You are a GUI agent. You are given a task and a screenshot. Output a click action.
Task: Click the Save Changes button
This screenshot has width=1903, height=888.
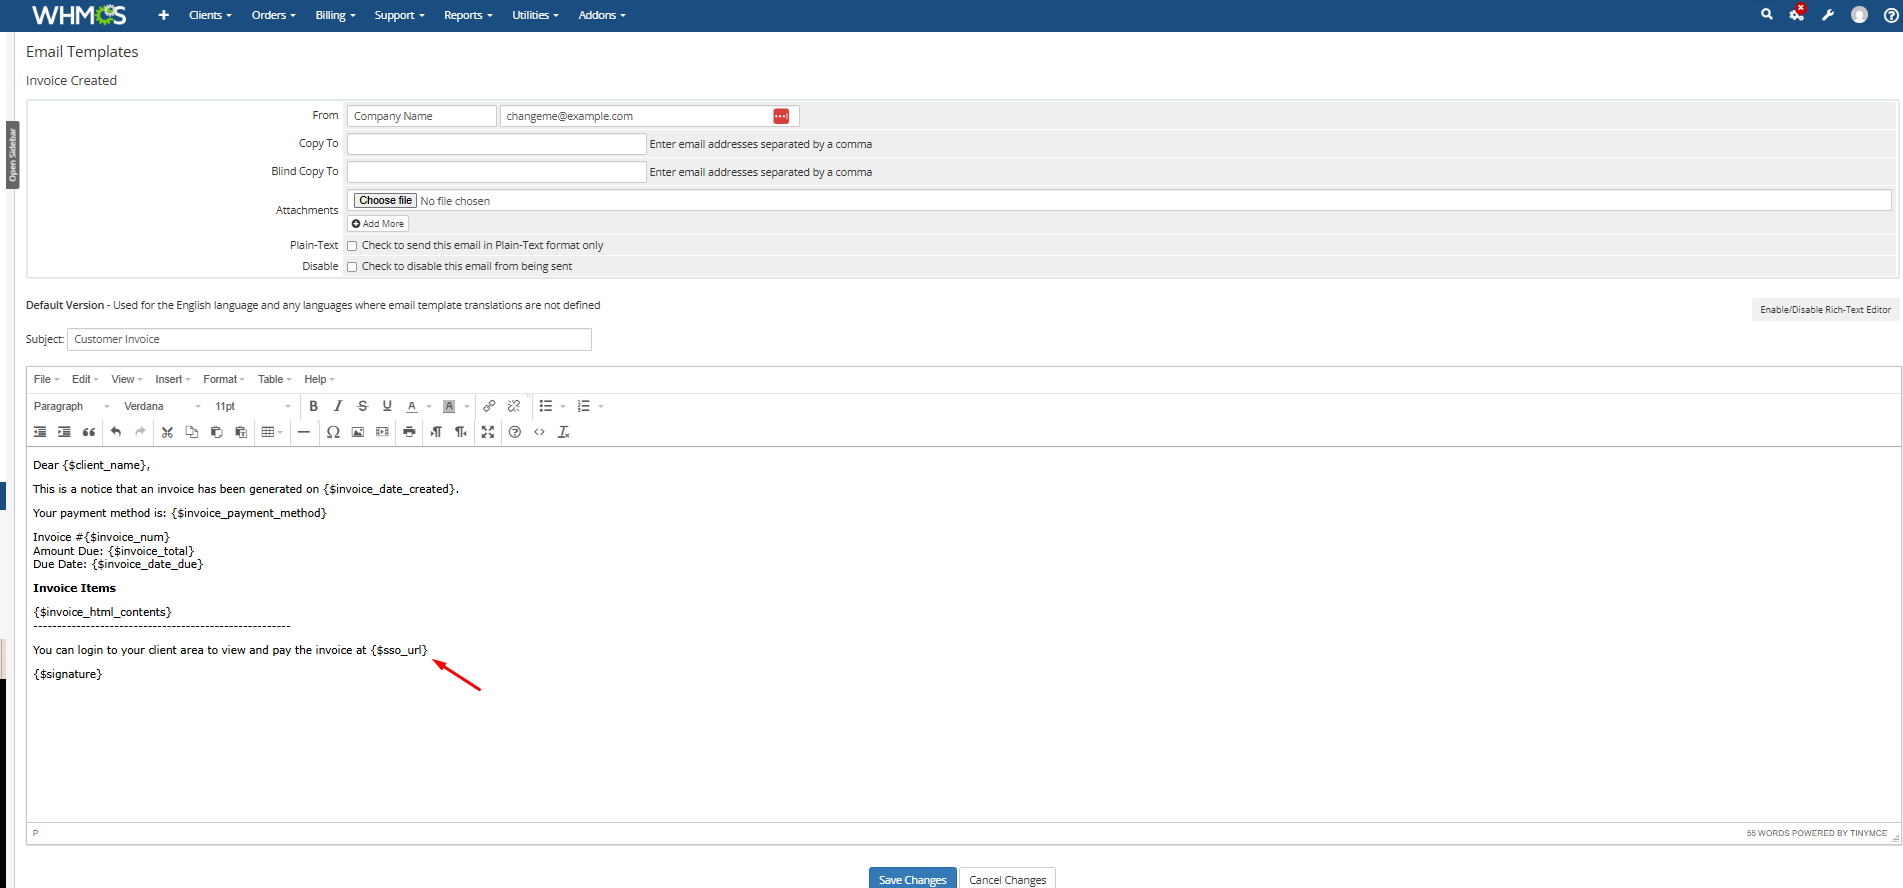912,879
